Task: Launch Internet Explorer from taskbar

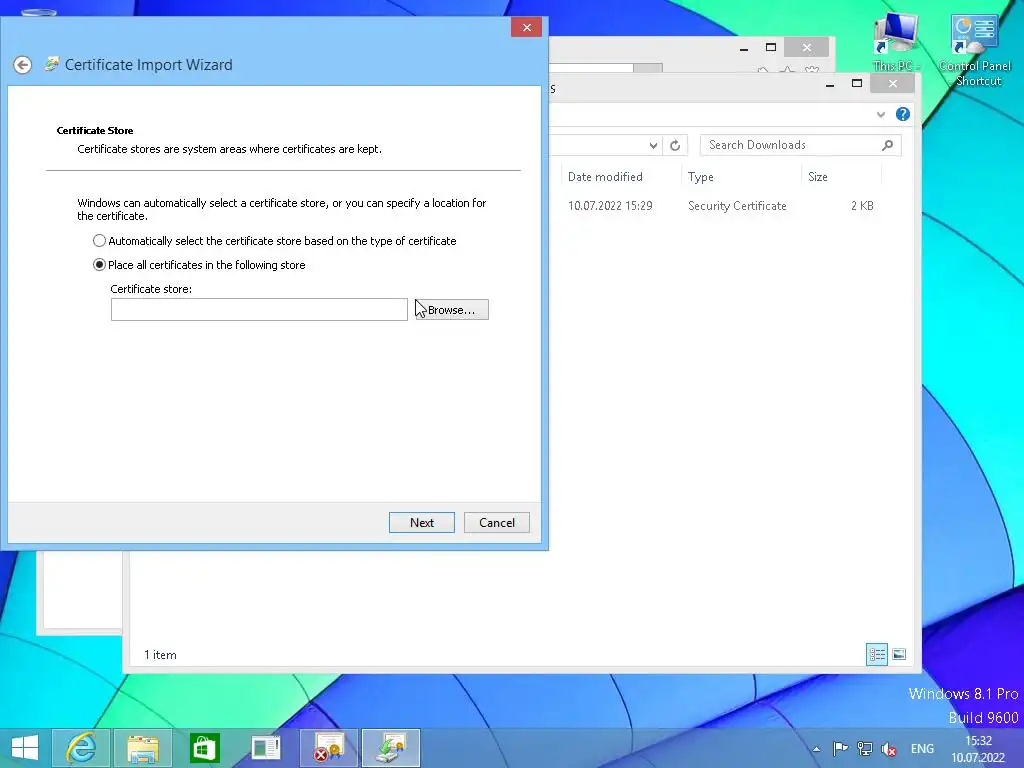Action: (x=81, y=748)
